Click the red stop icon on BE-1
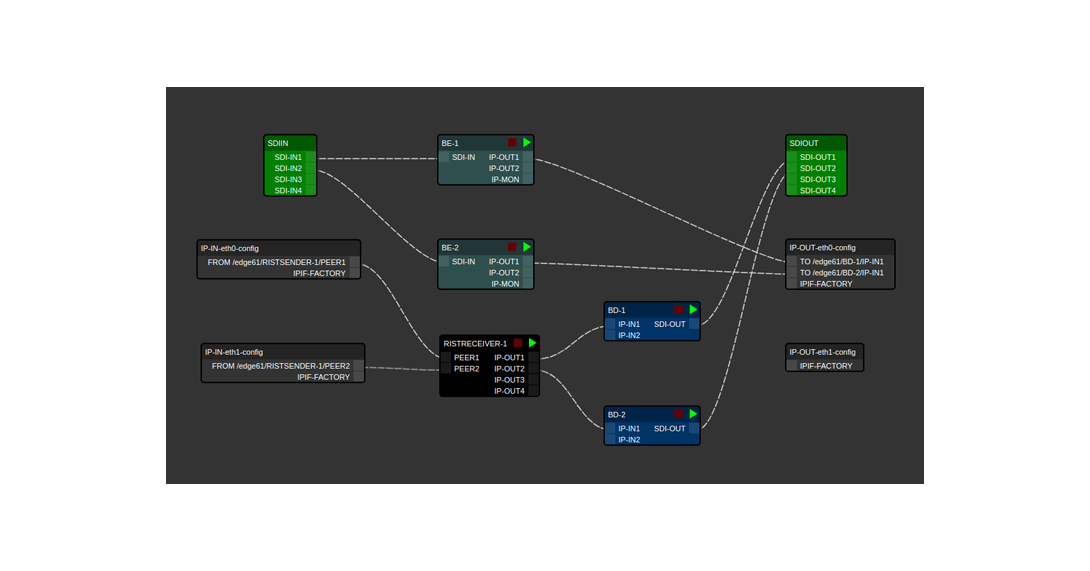 [x=513, y=143]
